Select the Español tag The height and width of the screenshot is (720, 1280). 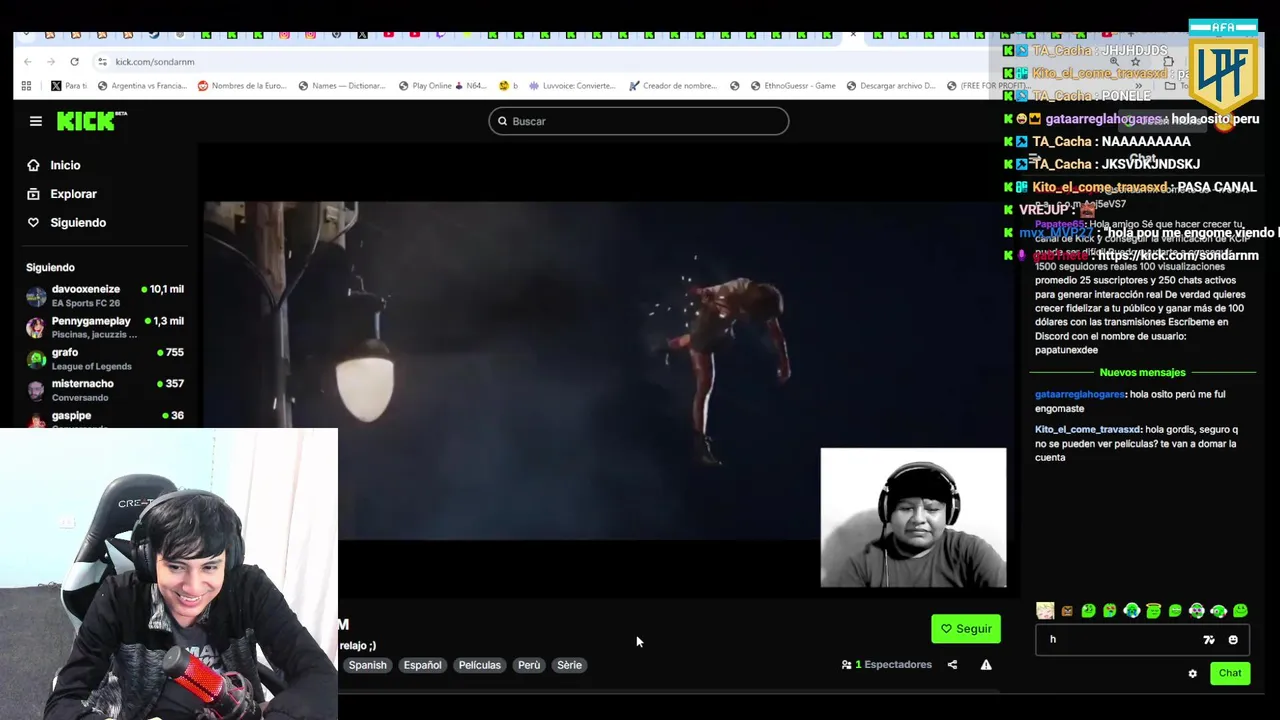click(422, 665)
